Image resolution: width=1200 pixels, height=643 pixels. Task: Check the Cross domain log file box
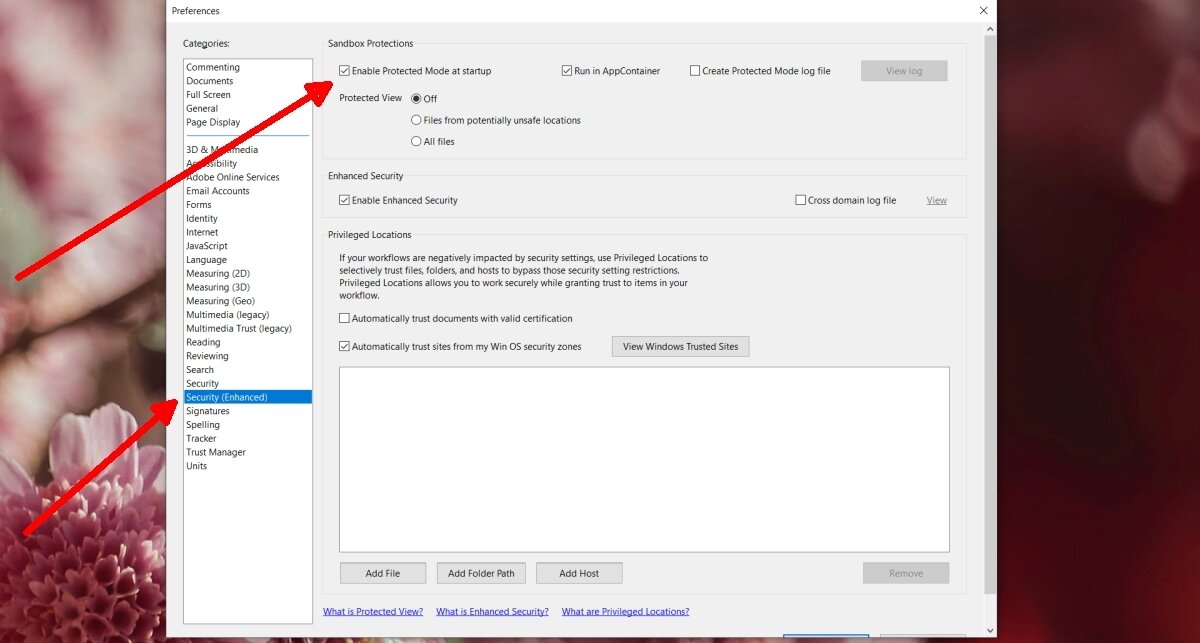click(x=800, y=200)
